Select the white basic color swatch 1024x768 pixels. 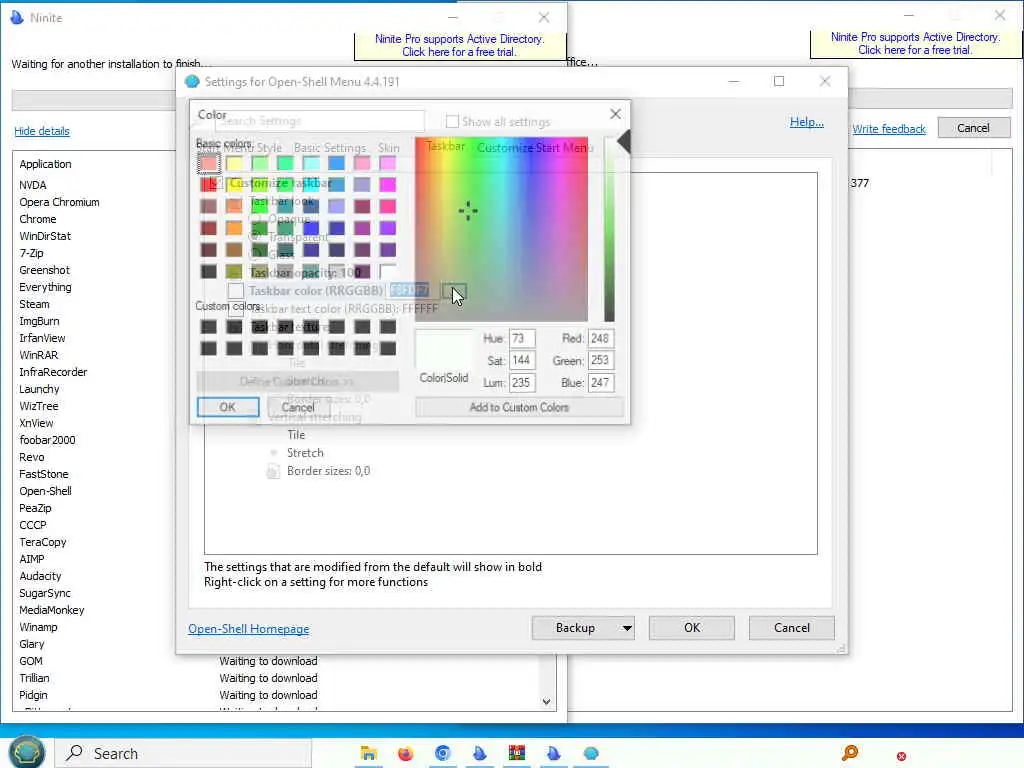point(388,271)
